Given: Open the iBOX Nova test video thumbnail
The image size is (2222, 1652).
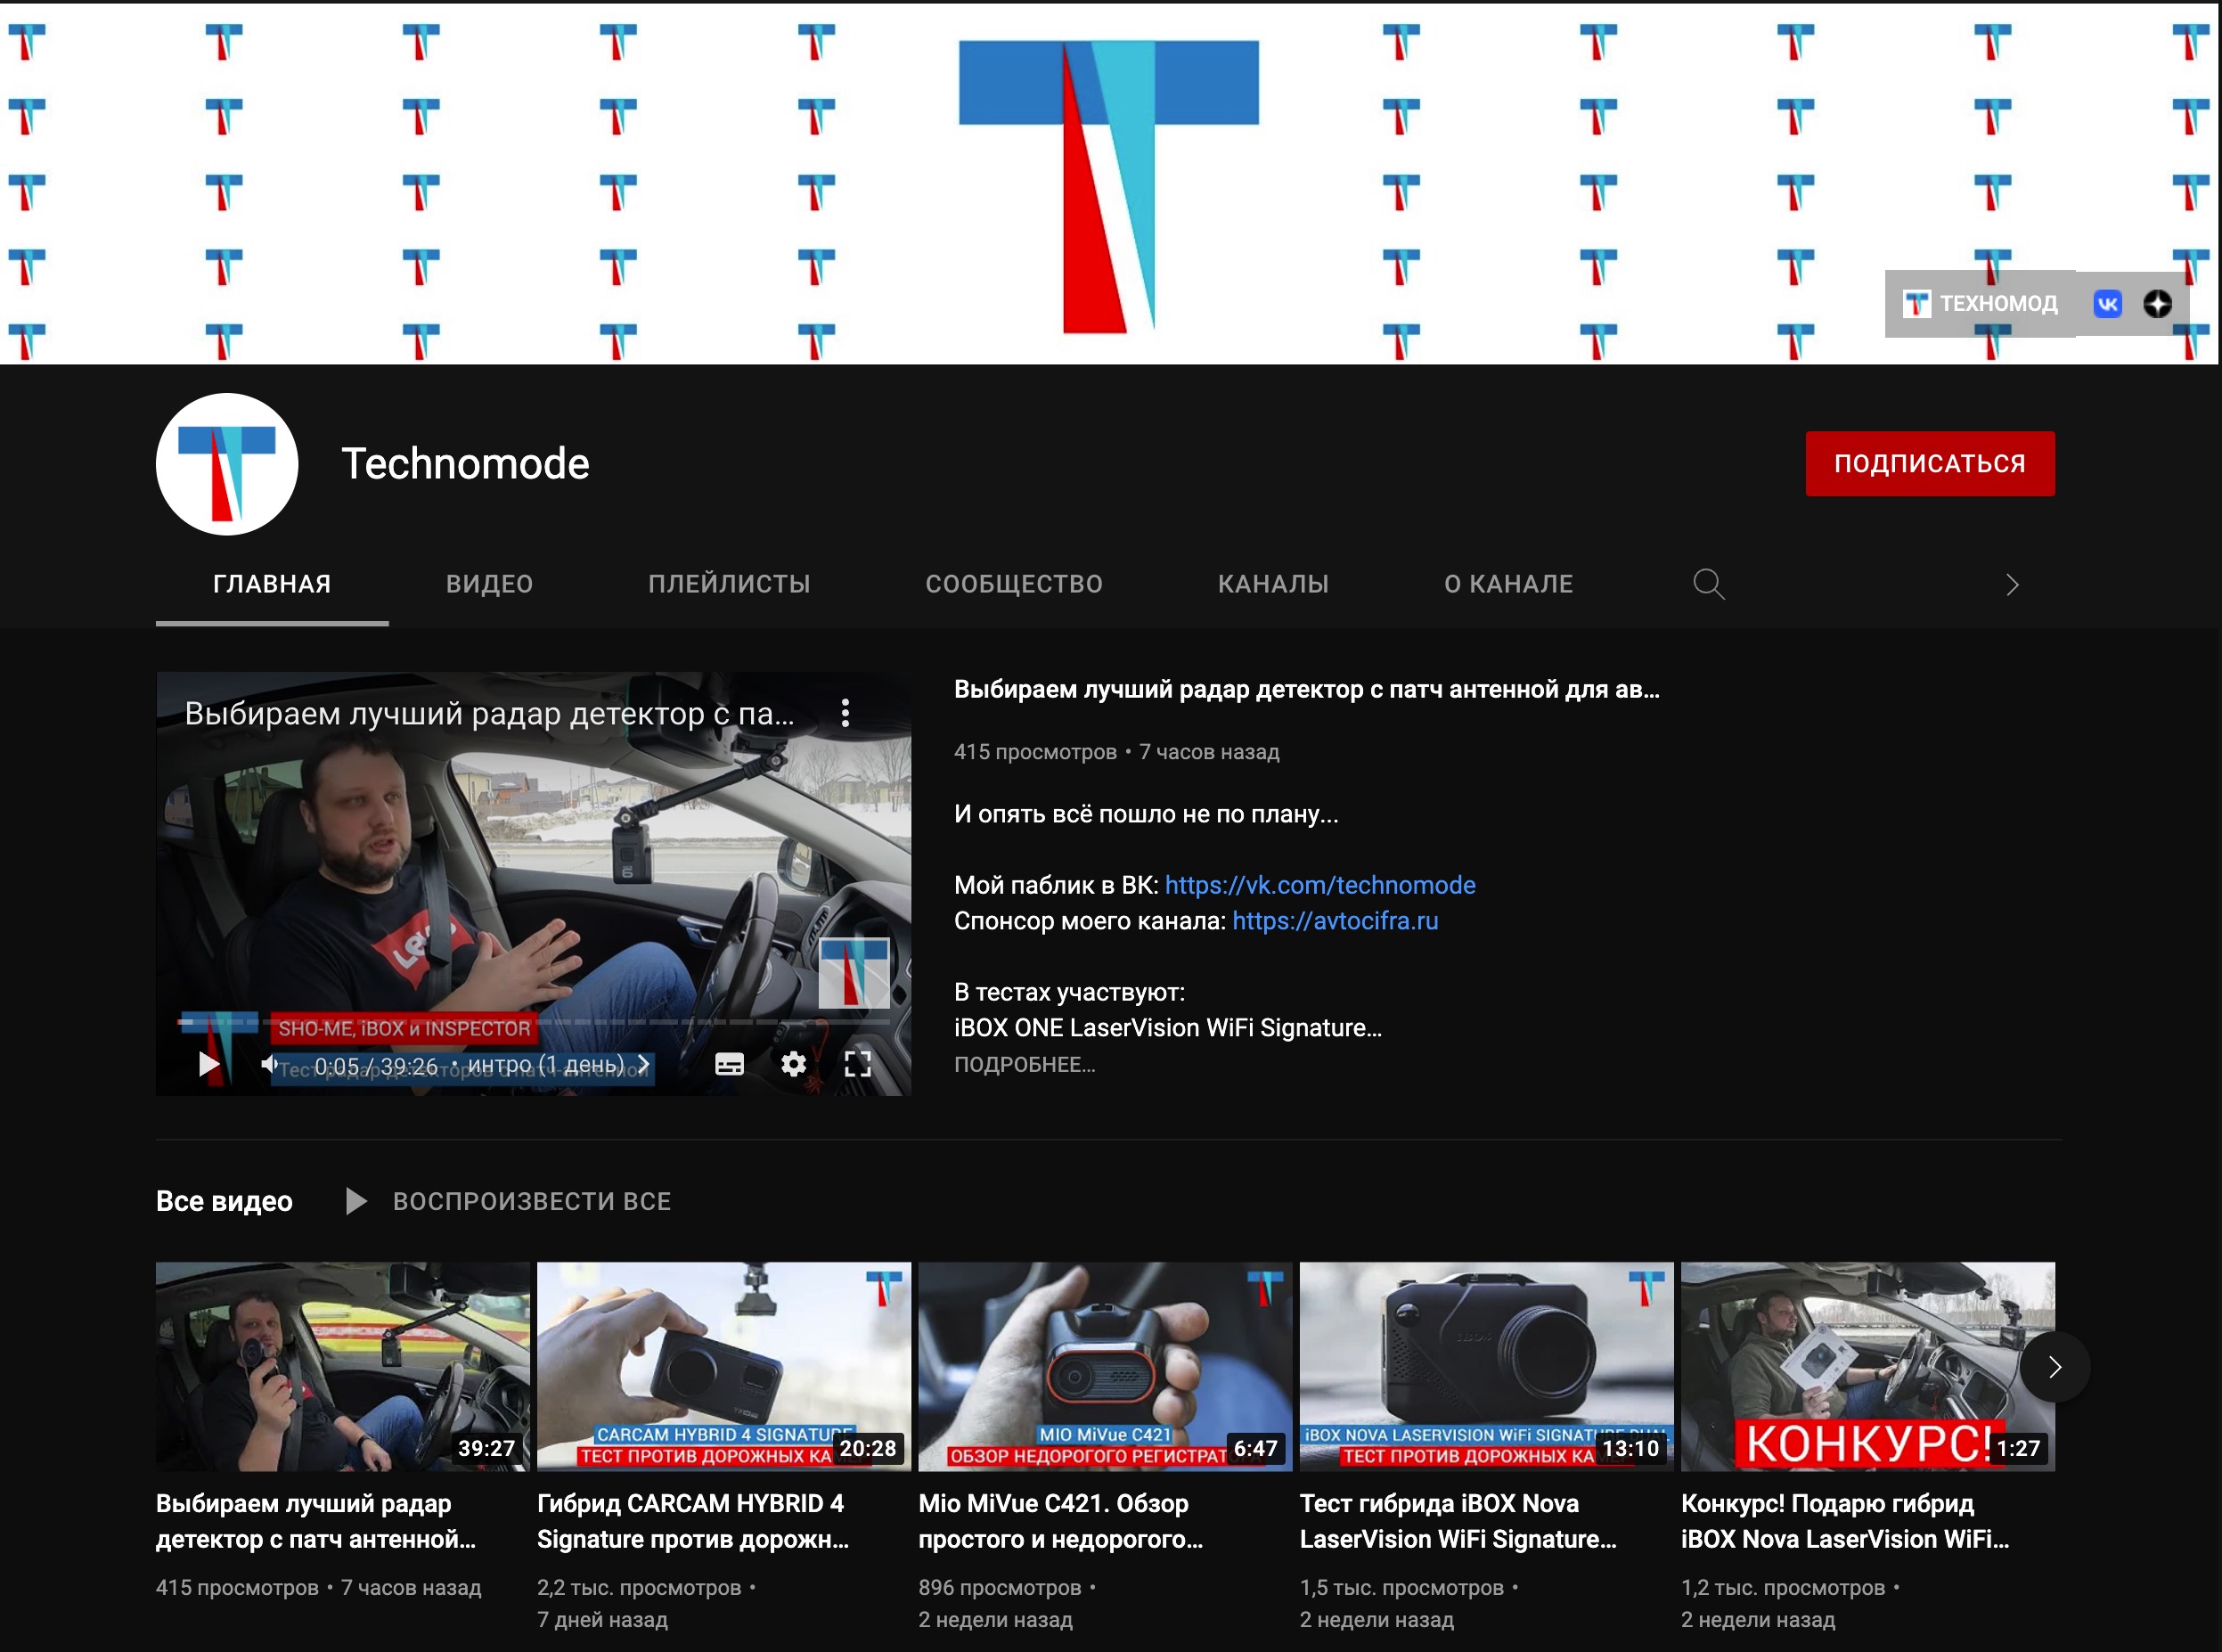Looking at the screenshot, I should click(x=1486, y=1366).
